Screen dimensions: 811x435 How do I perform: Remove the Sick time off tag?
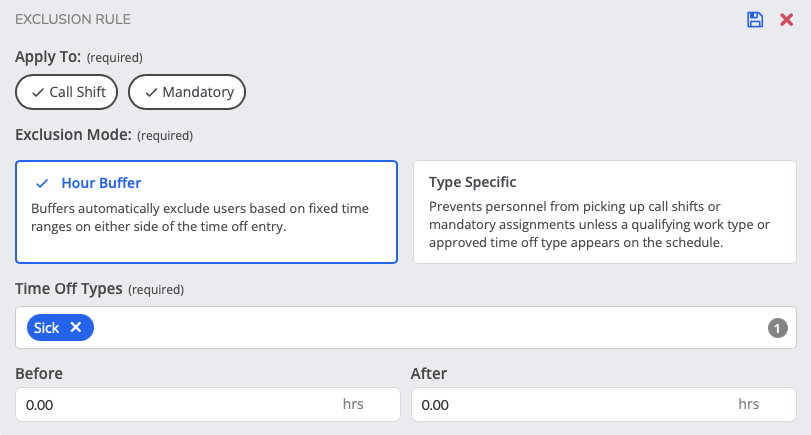[76, 327]
